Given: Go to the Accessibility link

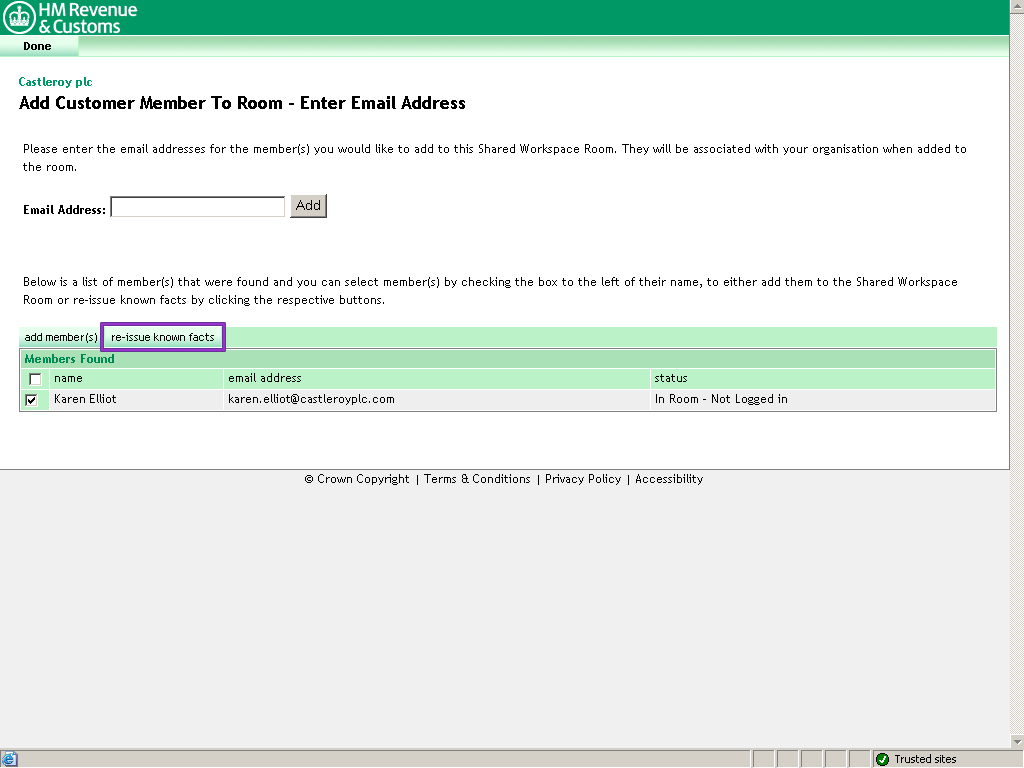Looking at the screenshot, I should (669, 479).
